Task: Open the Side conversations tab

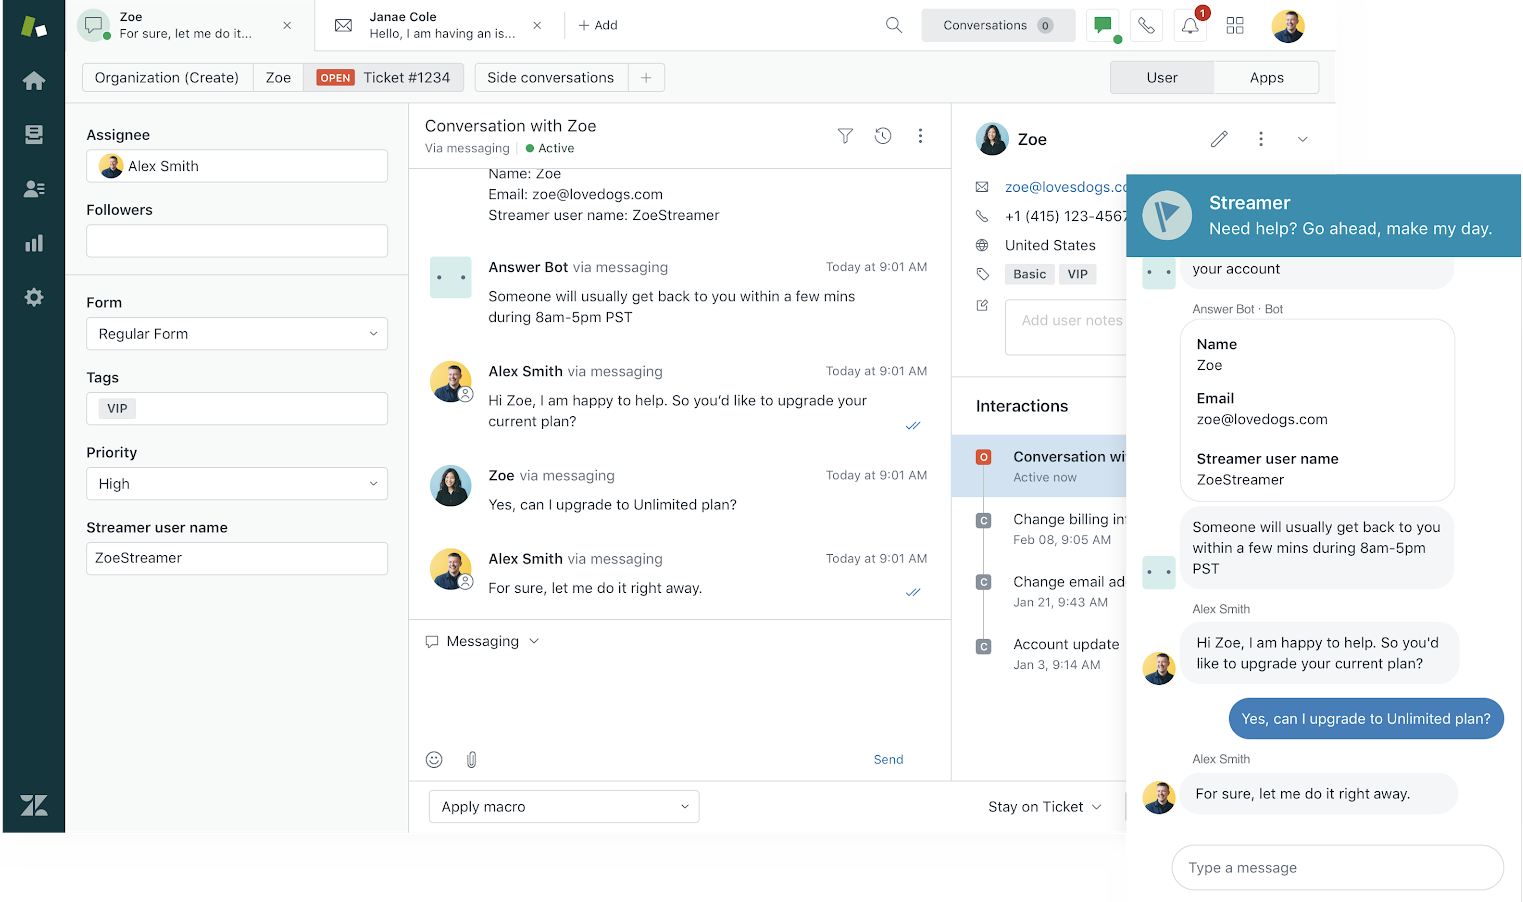Action: [x=551, y=78]
